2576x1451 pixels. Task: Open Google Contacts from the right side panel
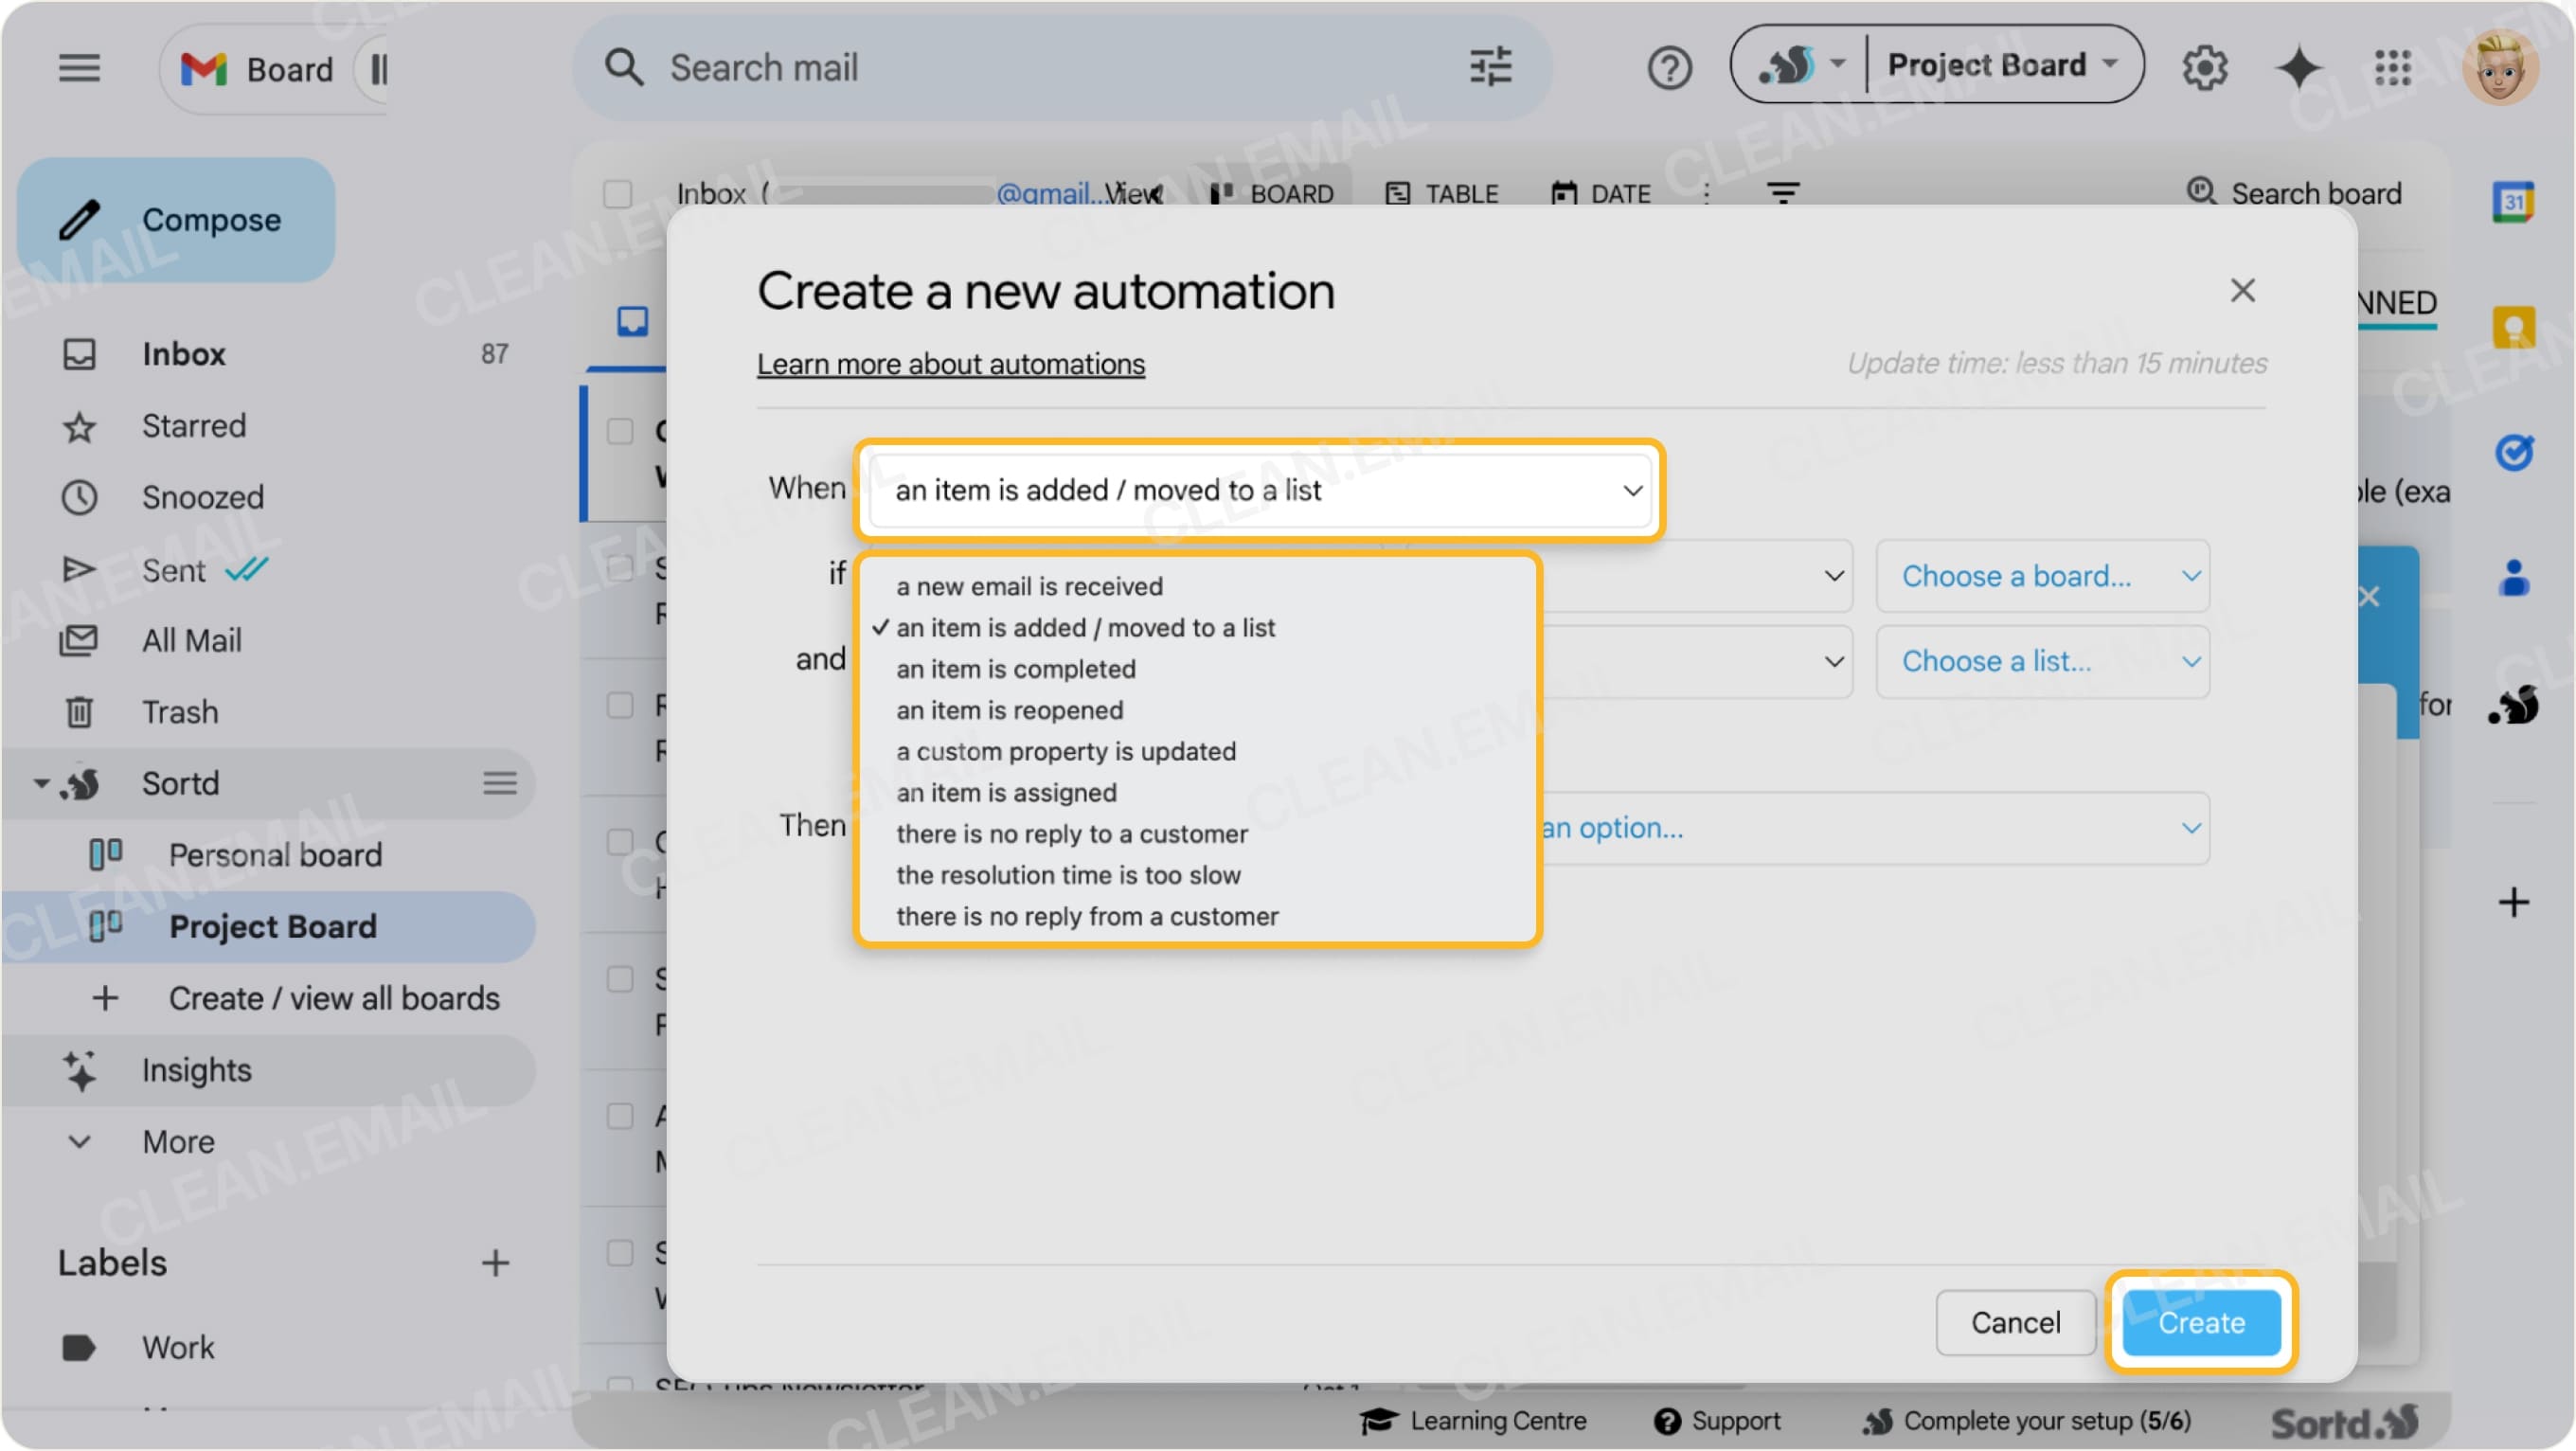[x=2517, y=575]
